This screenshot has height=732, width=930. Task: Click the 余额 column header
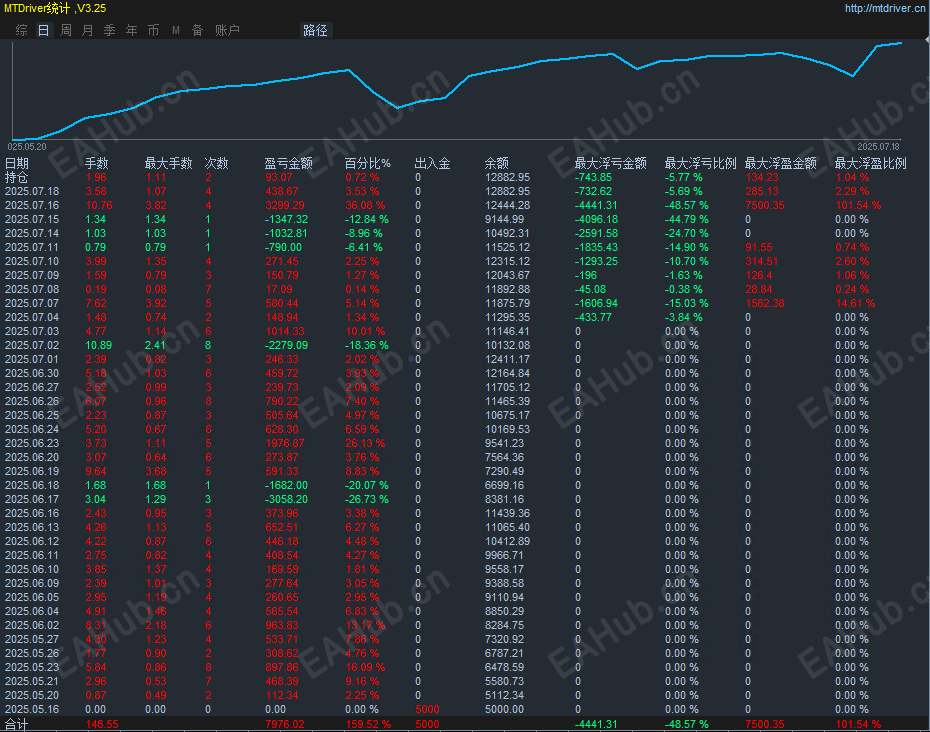[497, 163]
